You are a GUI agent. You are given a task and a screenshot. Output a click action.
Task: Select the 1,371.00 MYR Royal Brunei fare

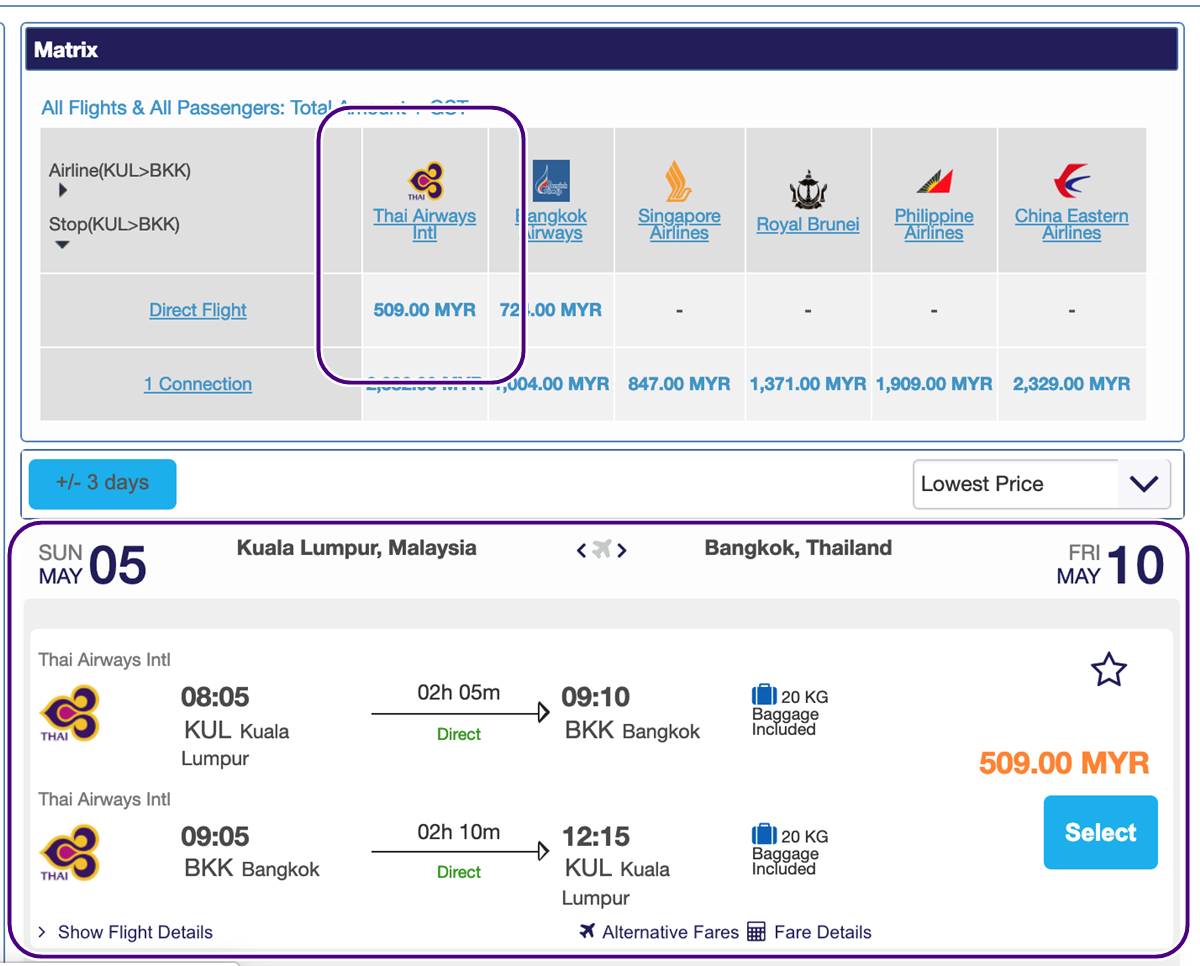point(808,384)
